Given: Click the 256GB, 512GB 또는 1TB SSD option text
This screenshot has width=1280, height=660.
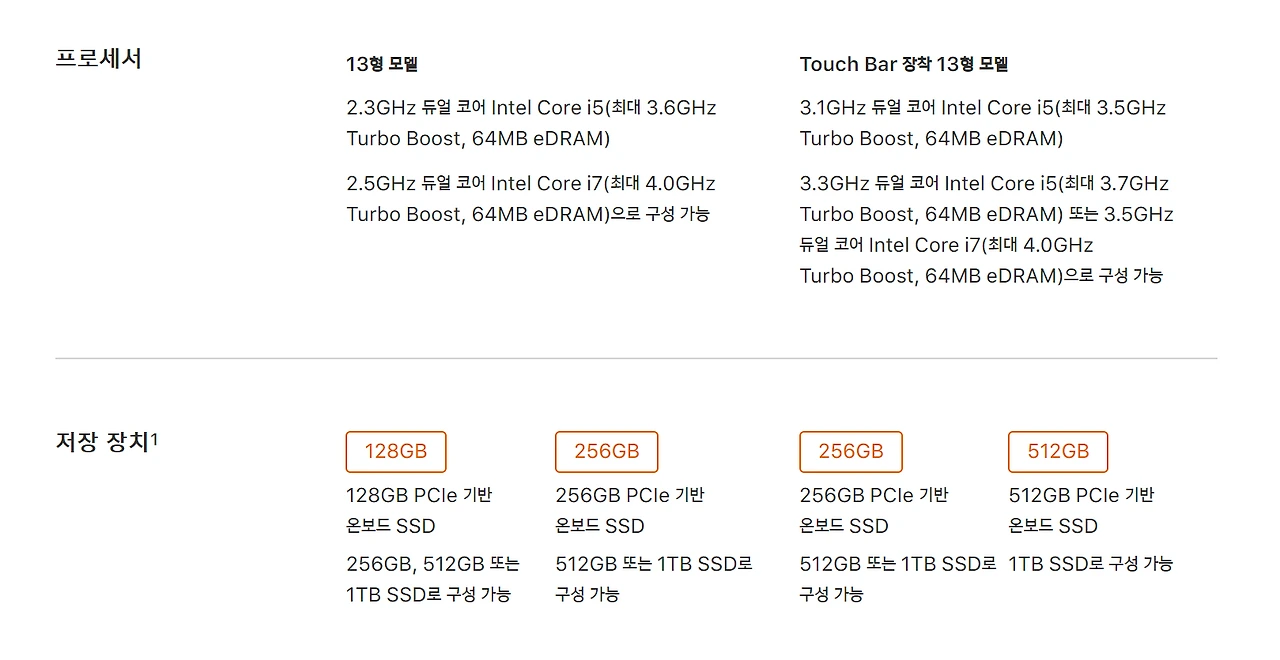Looking at the screenshot, I should [433, 579].
